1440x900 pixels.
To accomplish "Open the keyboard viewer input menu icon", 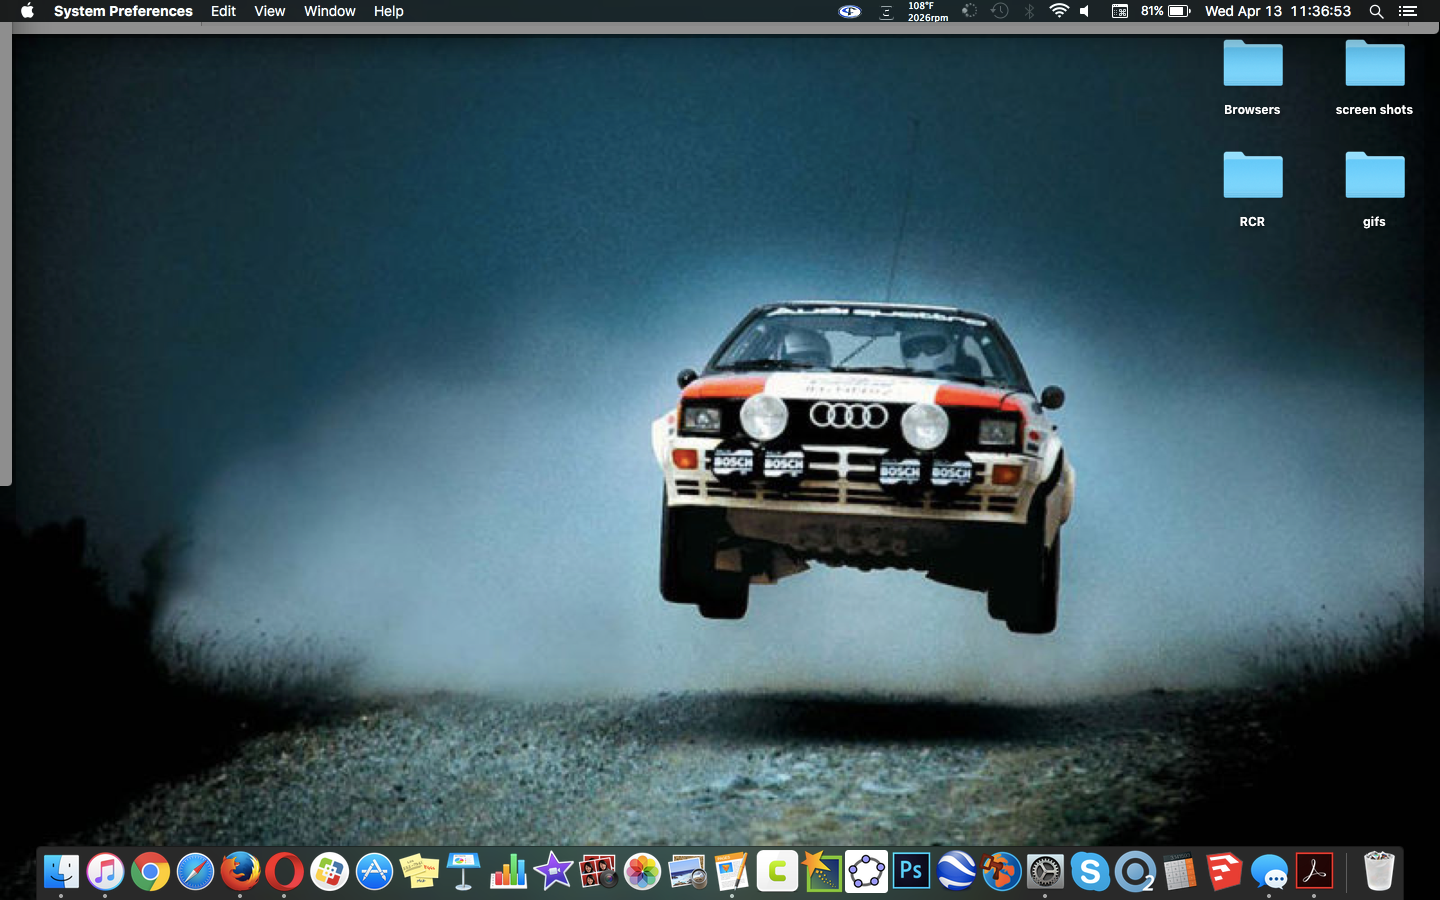I will pyautogui.click(x=1120, y=11).
